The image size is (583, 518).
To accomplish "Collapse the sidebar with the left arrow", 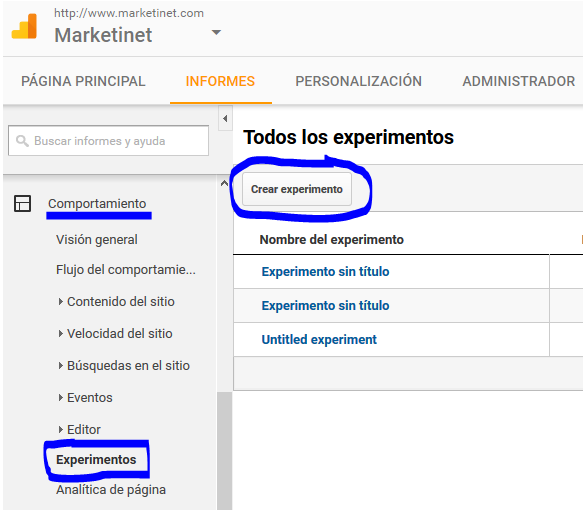I will (x=225, y=119).
